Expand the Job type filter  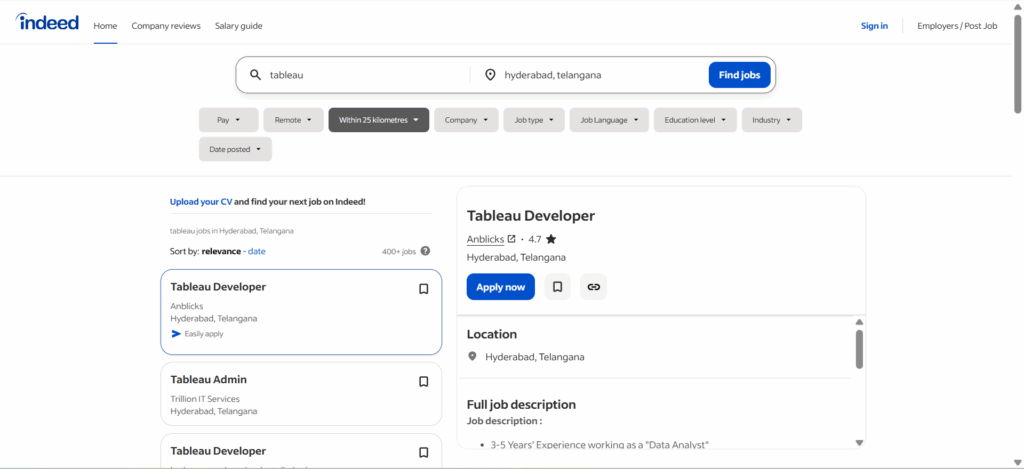point(534,120)
